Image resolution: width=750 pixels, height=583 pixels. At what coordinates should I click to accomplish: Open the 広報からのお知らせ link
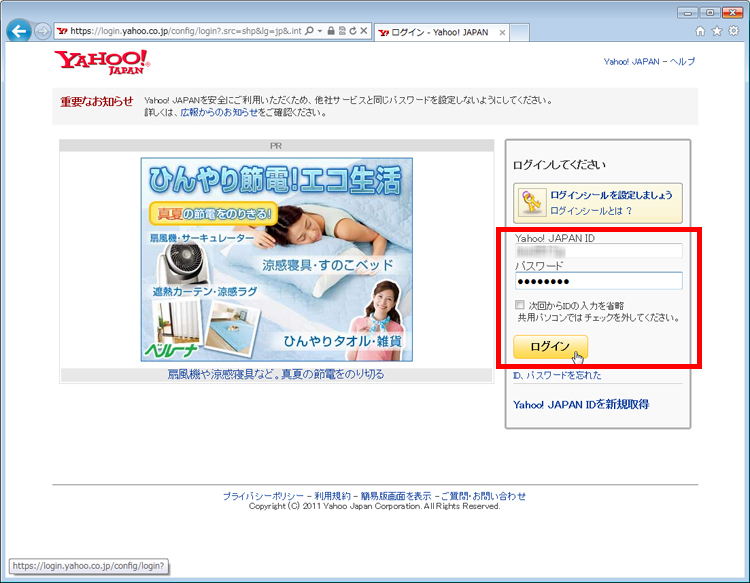(x=219, y=113)
